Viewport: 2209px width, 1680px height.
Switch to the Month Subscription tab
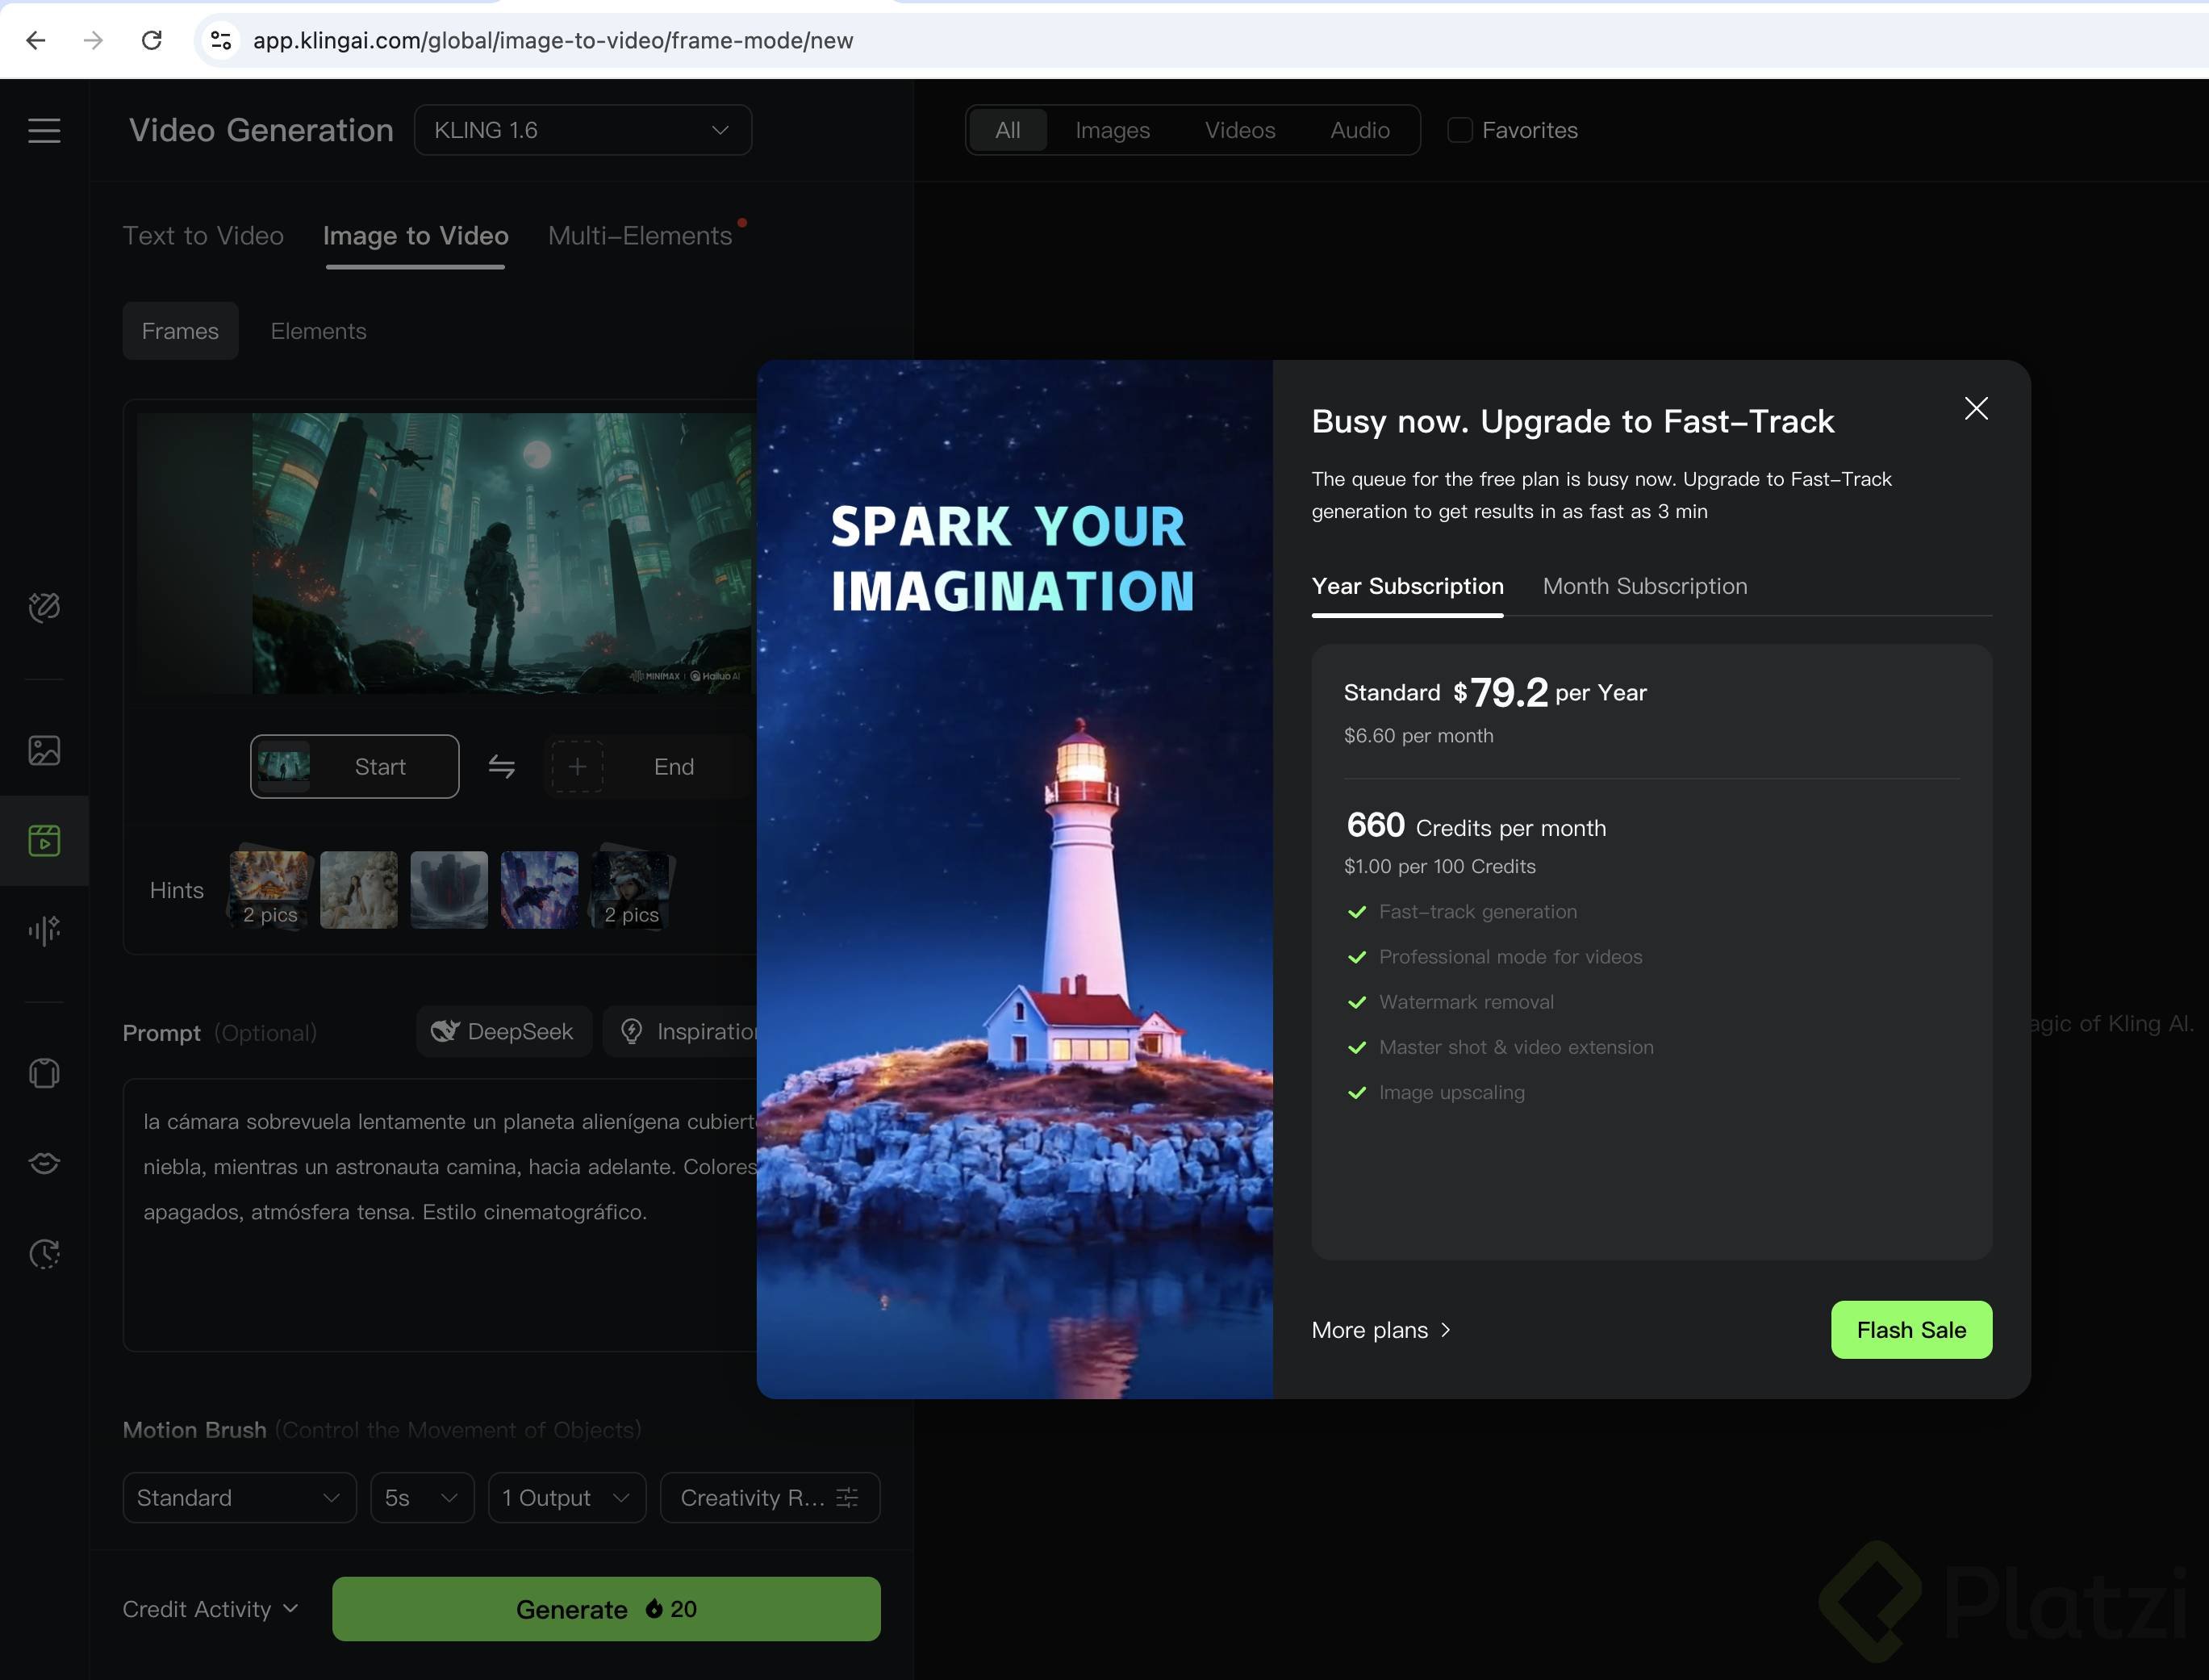pyautogui.click(x=1644, y=586)
